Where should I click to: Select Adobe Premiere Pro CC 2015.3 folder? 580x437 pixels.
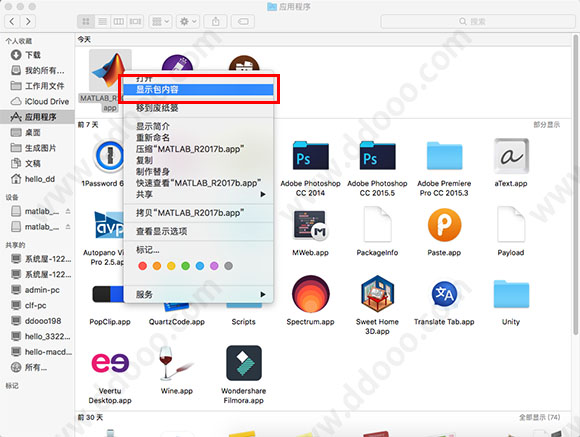[444, 156]
